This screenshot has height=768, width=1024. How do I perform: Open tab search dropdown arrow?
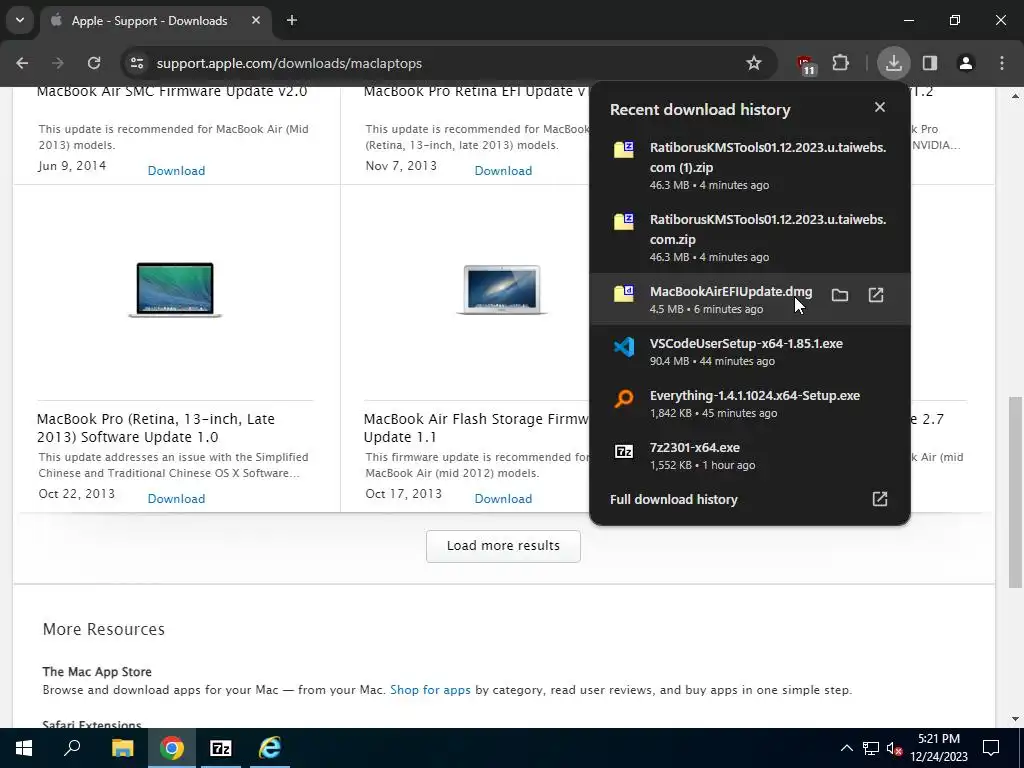[x=20, y=20]
